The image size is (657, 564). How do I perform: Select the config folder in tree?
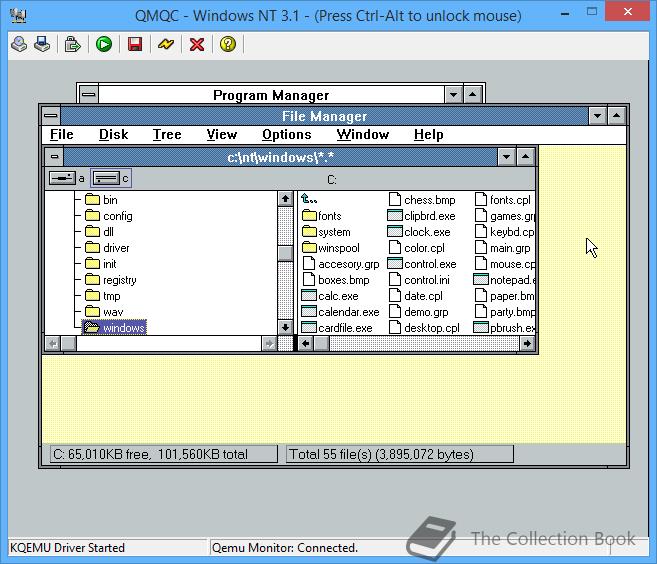(109, 216)
